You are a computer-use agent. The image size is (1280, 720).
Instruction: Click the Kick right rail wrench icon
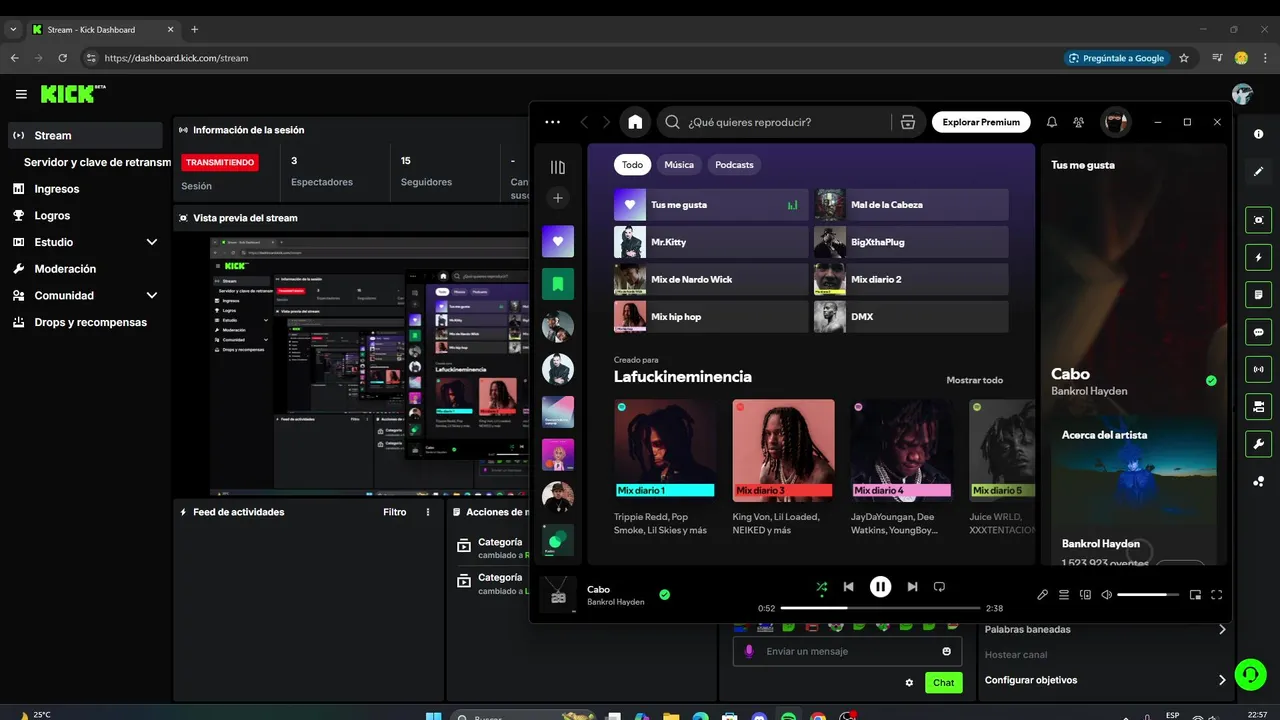pos(1258,444)
